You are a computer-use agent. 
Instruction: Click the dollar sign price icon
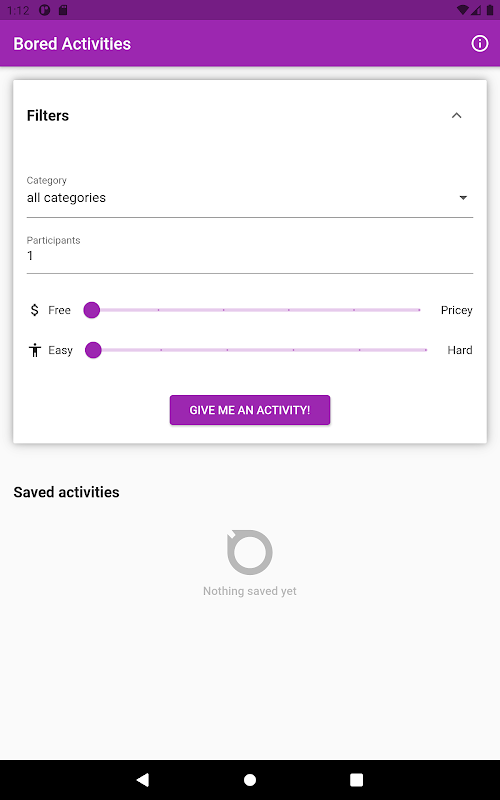pos(35,310)
